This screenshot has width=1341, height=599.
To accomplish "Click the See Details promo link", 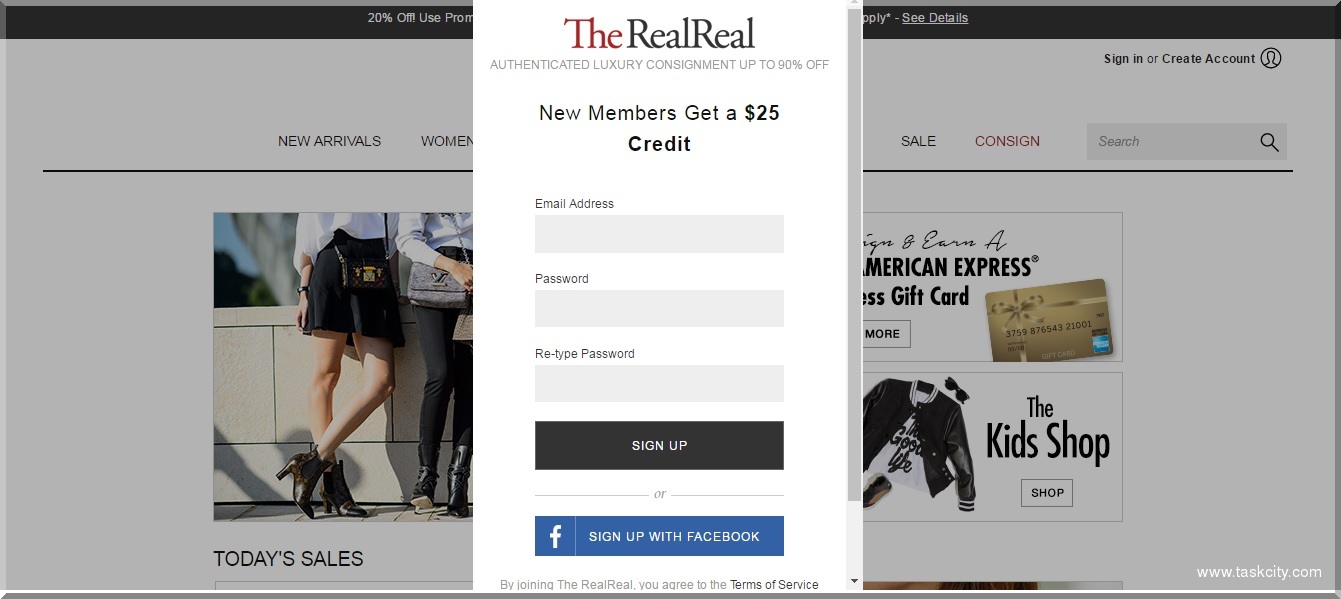I will click(x=935, y=18).
